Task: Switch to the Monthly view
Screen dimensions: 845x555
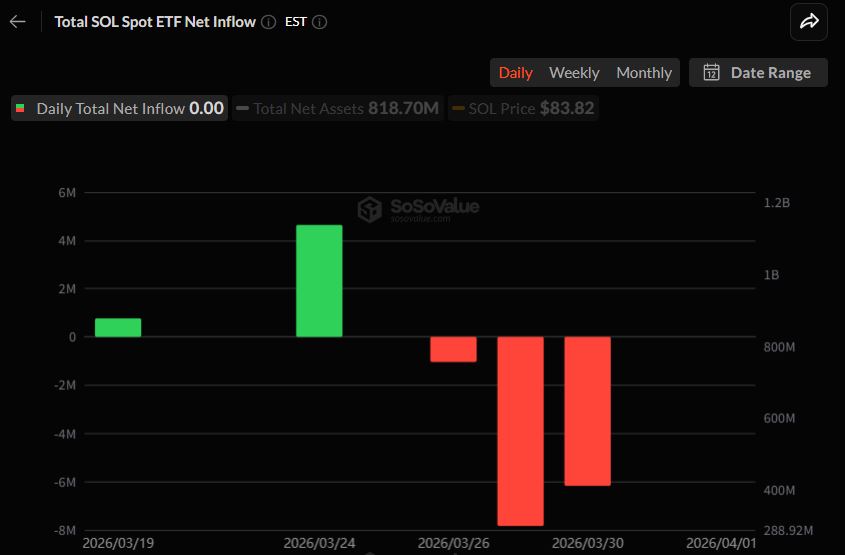Action: click(x=644, y=72)
